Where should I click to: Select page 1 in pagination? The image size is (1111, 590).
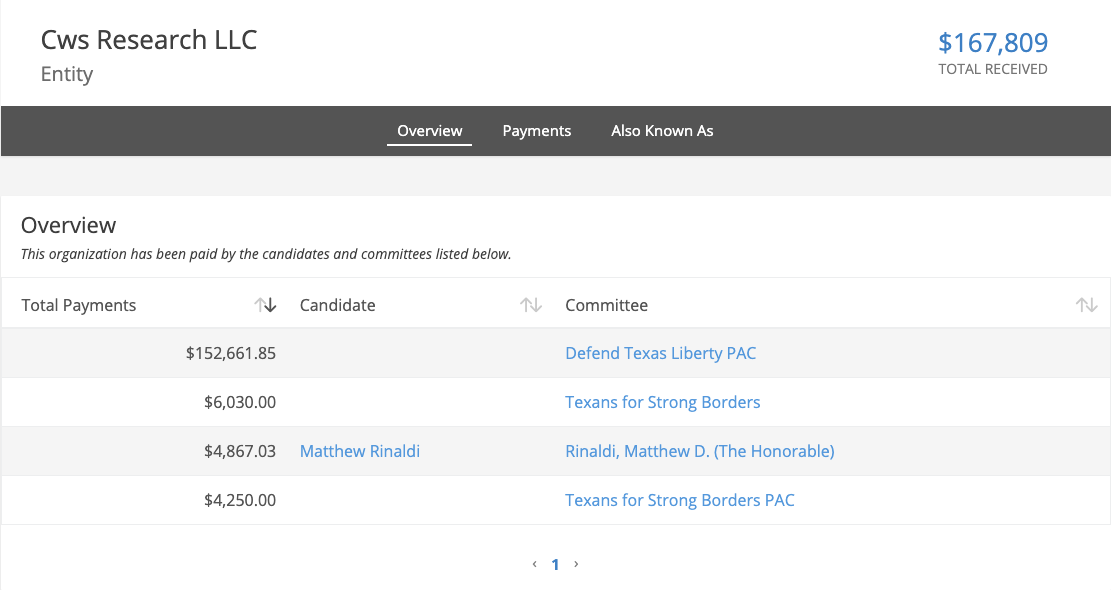[x=555, y=564]
